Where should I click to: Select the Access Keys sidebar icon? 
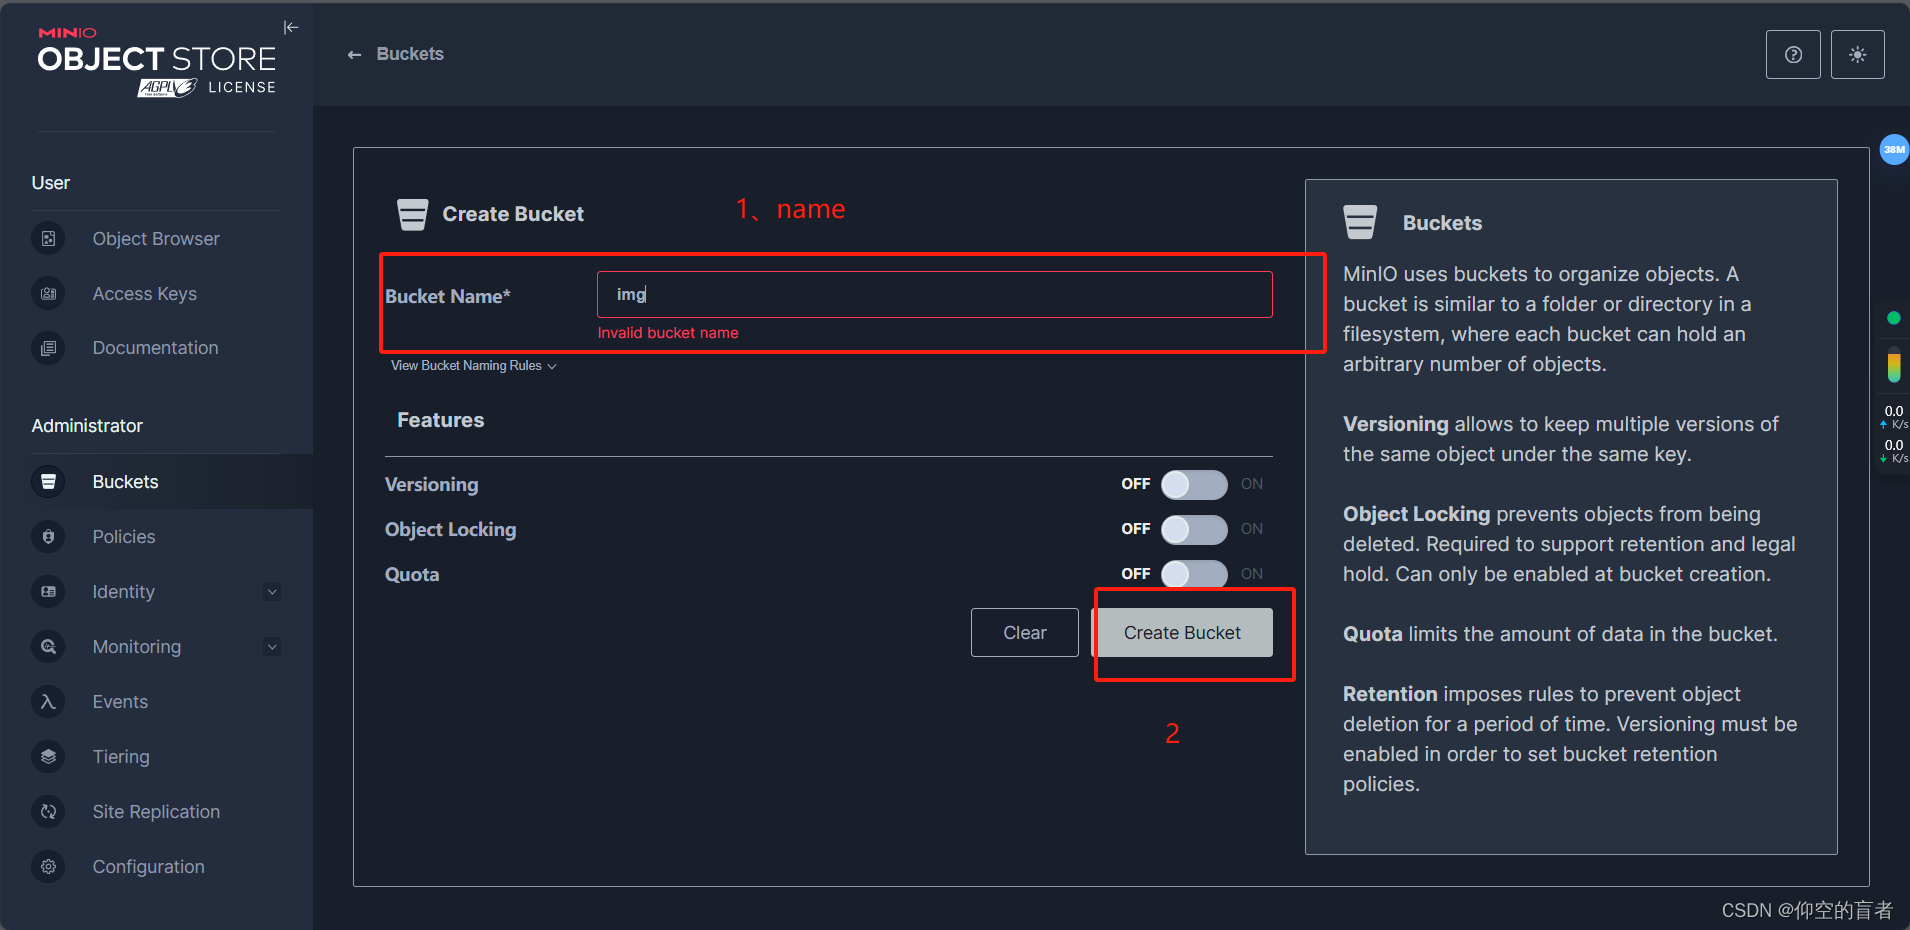48,293
